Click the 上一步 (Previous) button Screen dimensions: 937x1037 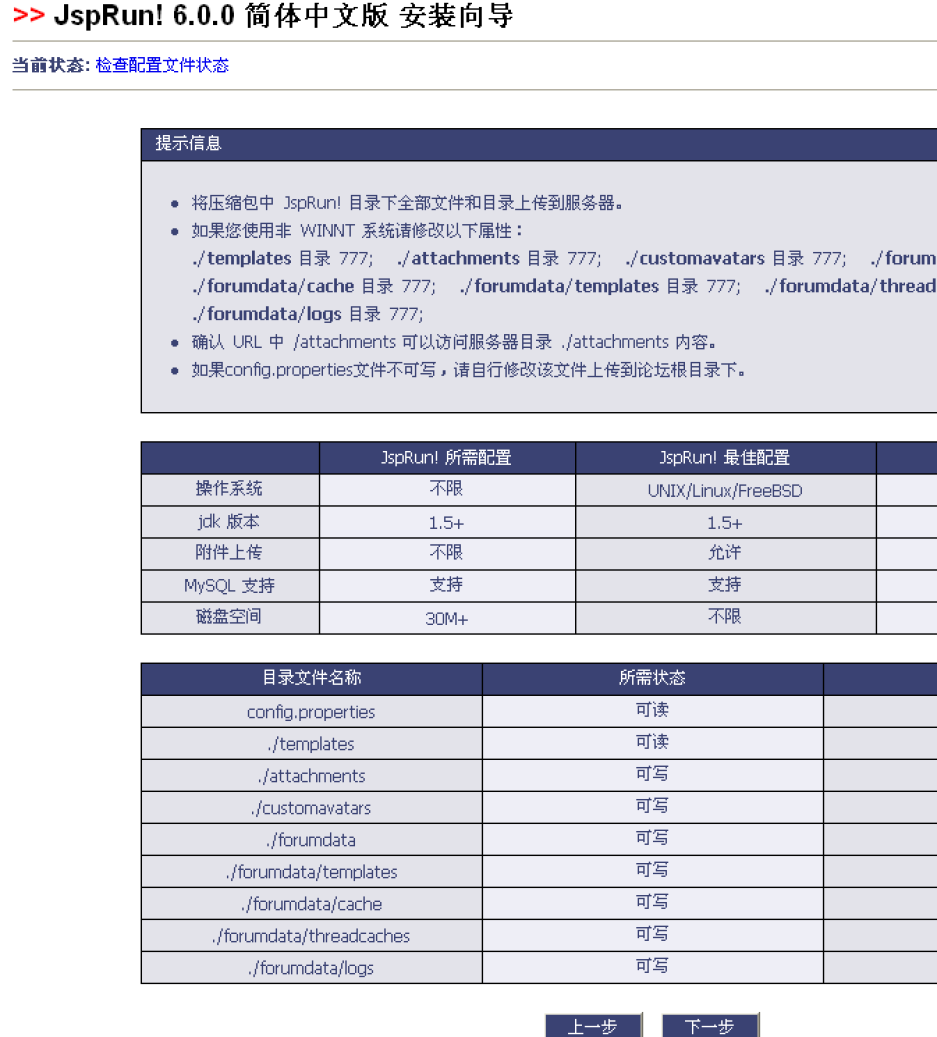tap(593, 1026)
